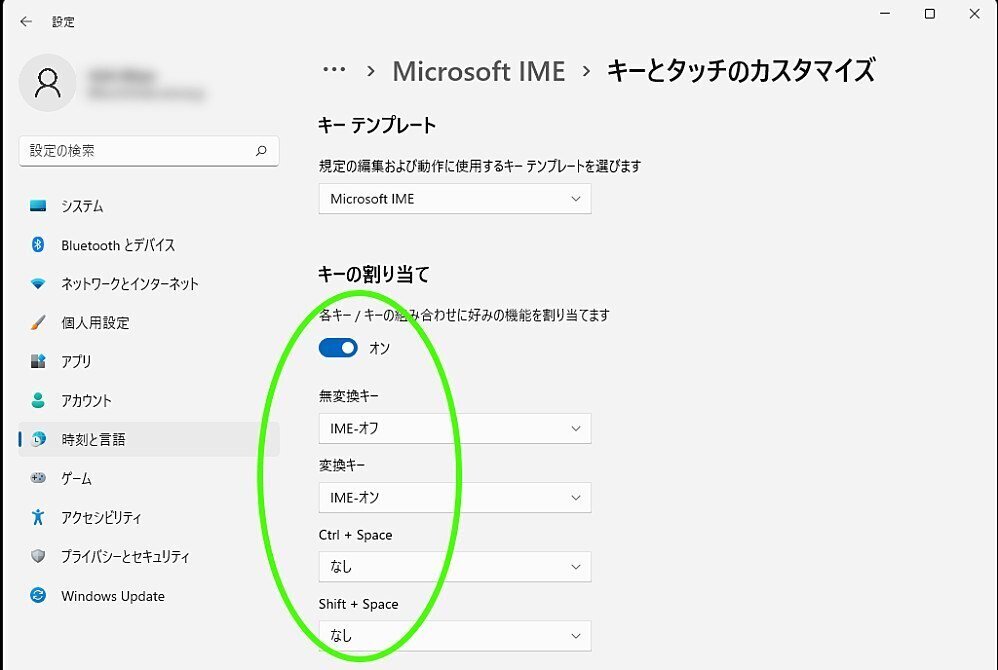Click the ゲーム controller icon
Viewport: 998px width, 670px height.
pyautogui.click(x=38, y=478)
